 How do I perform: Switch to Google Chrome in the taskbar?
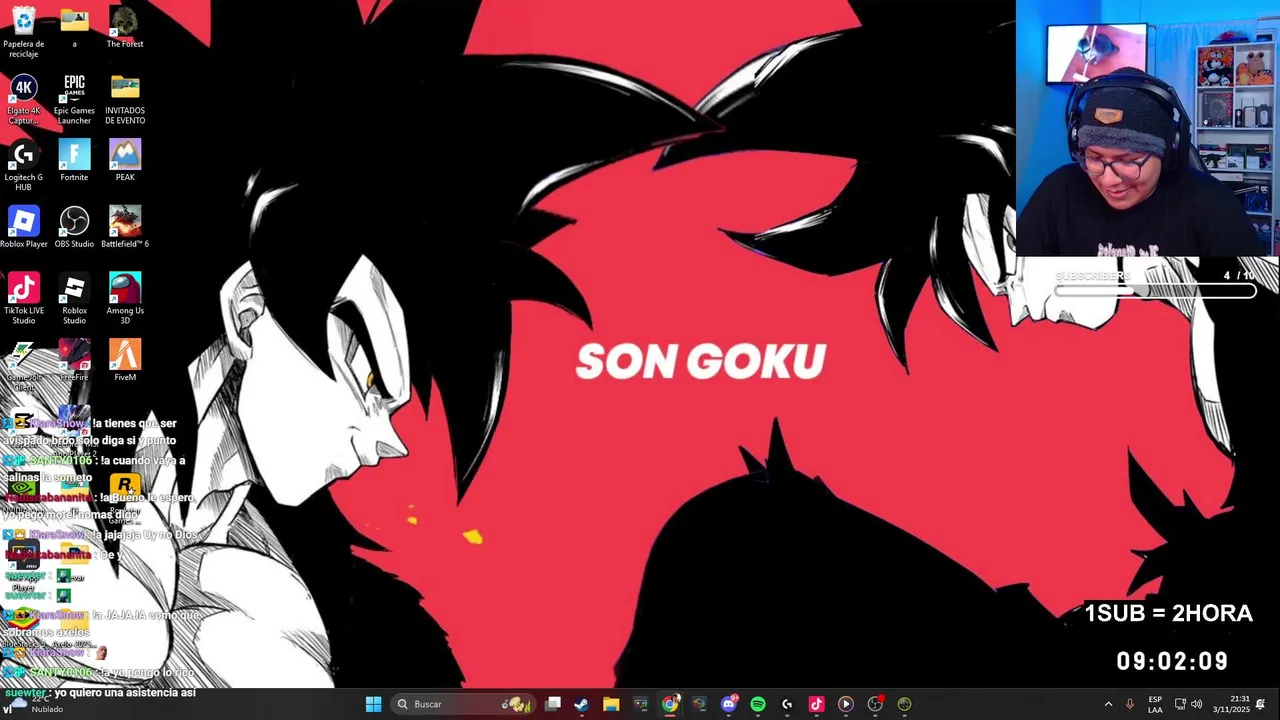(670, 704)
